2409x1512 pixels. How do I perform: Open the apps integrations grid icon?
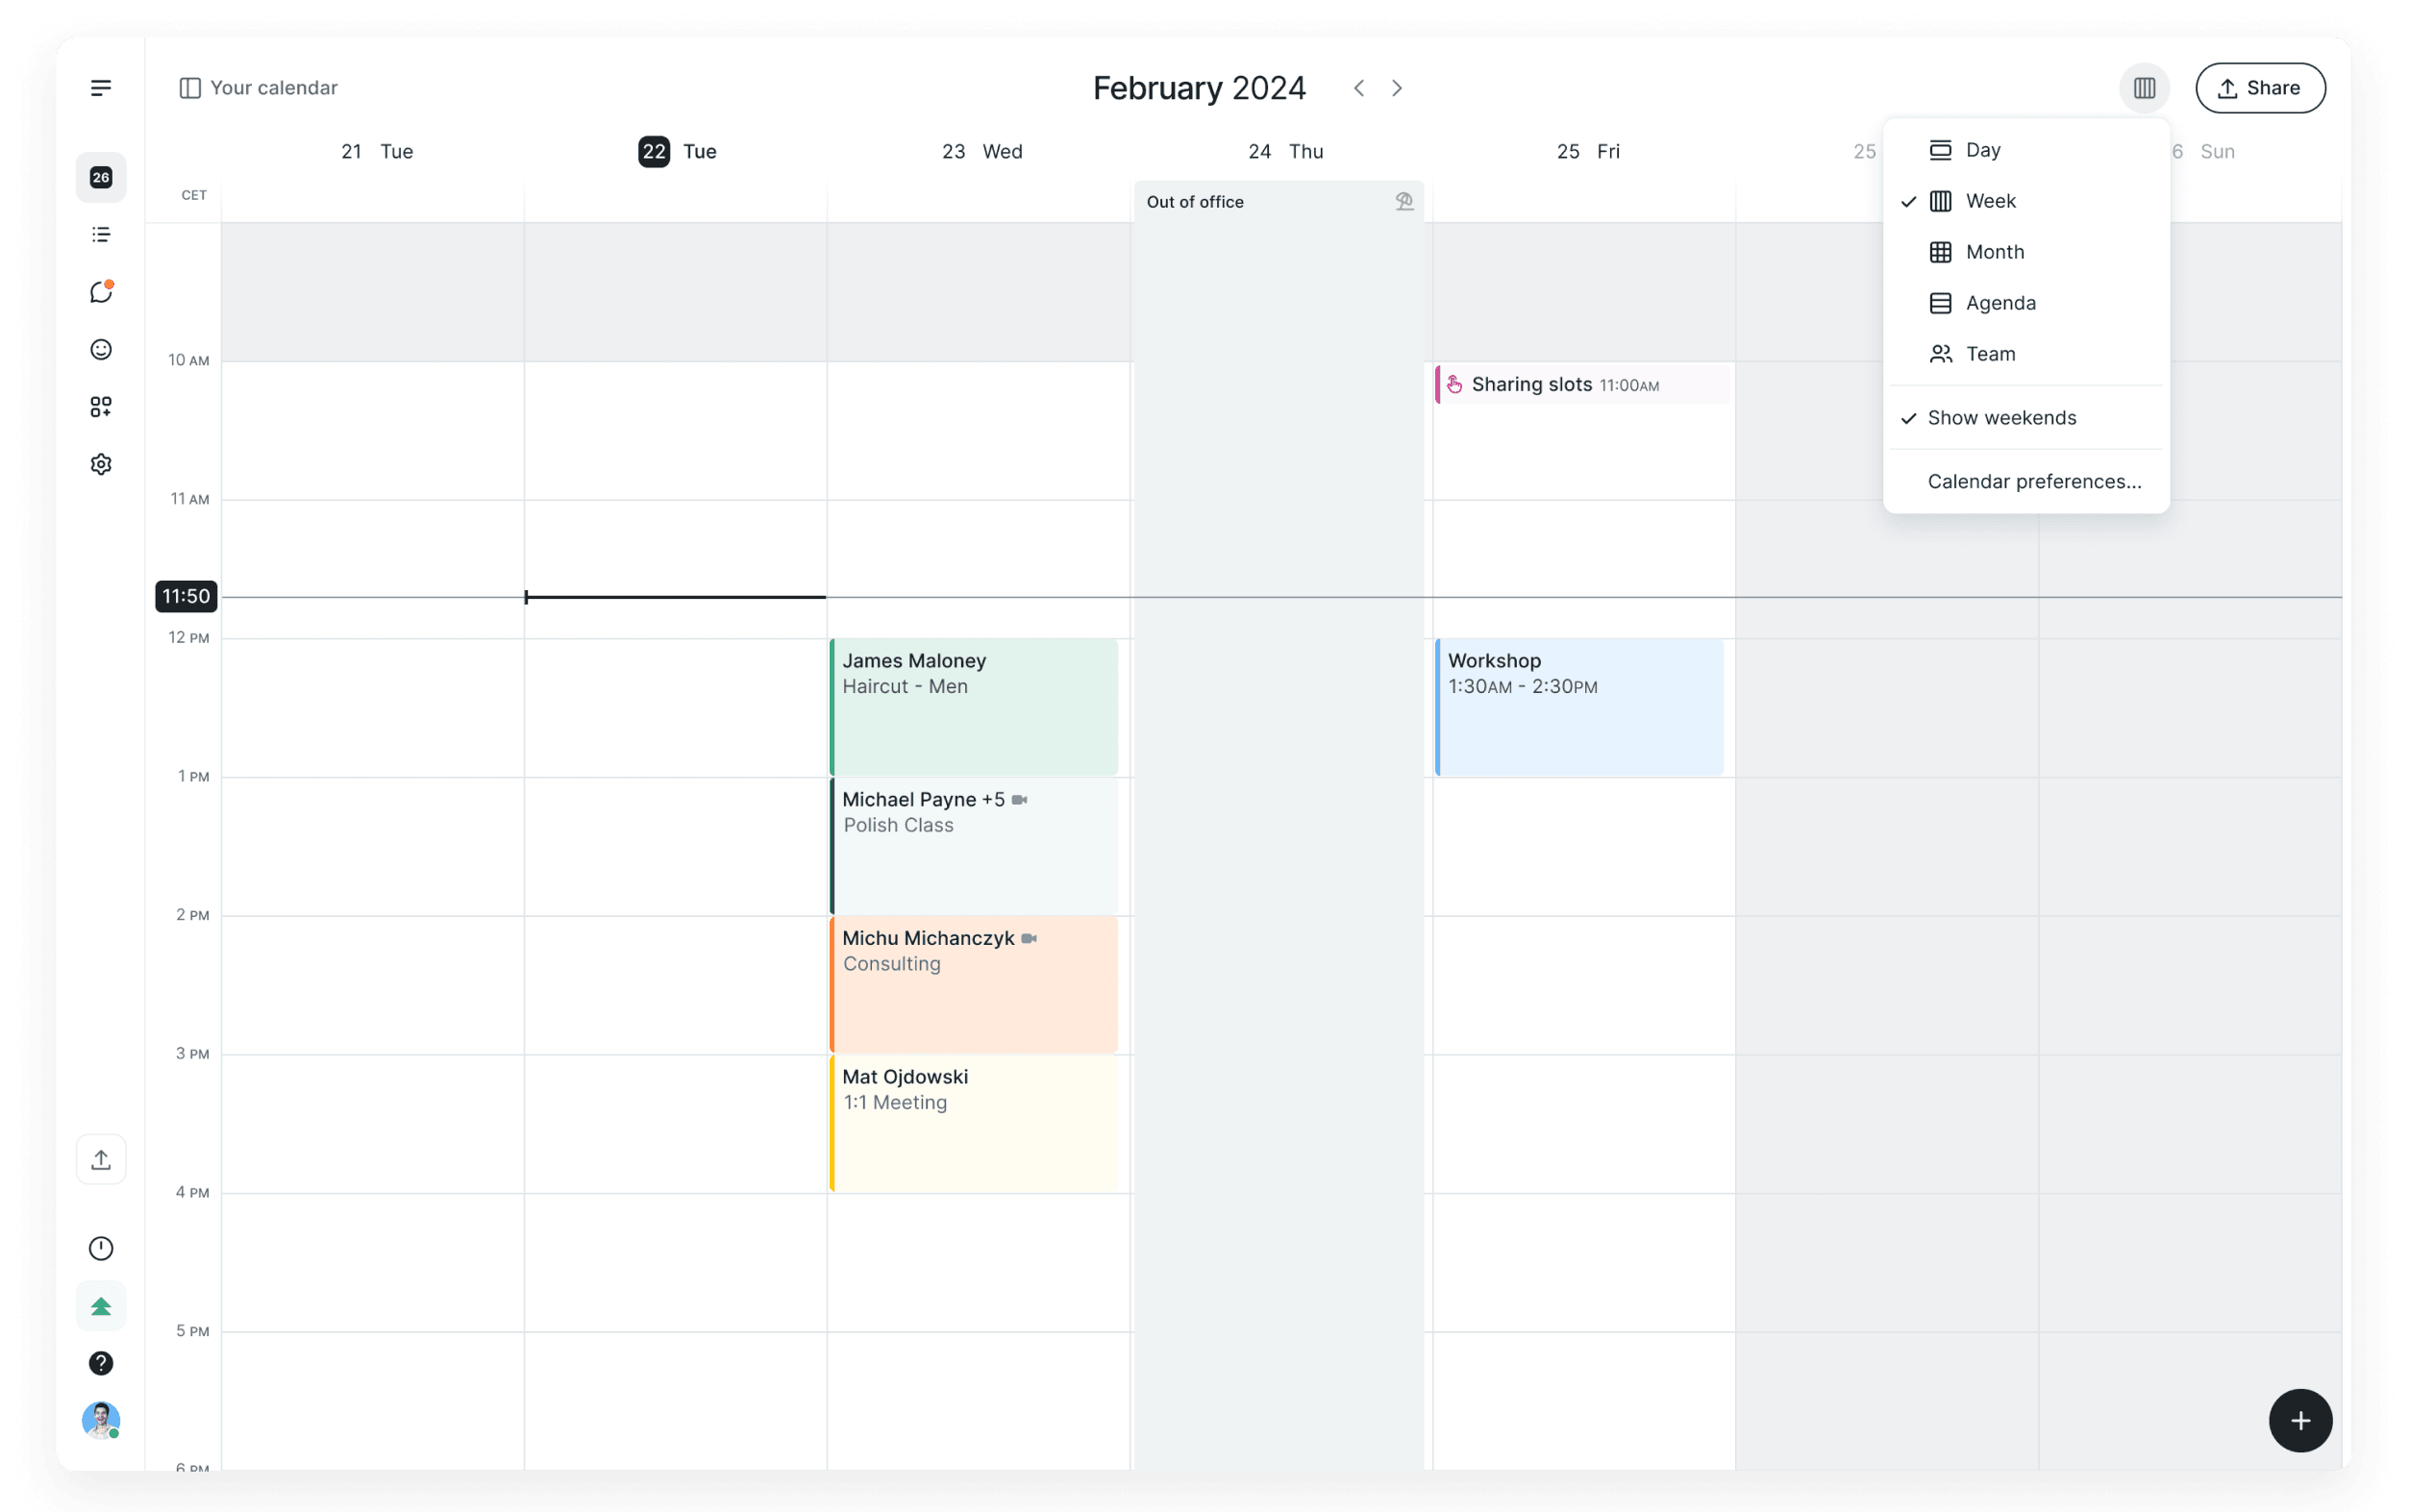click(101, 407)
